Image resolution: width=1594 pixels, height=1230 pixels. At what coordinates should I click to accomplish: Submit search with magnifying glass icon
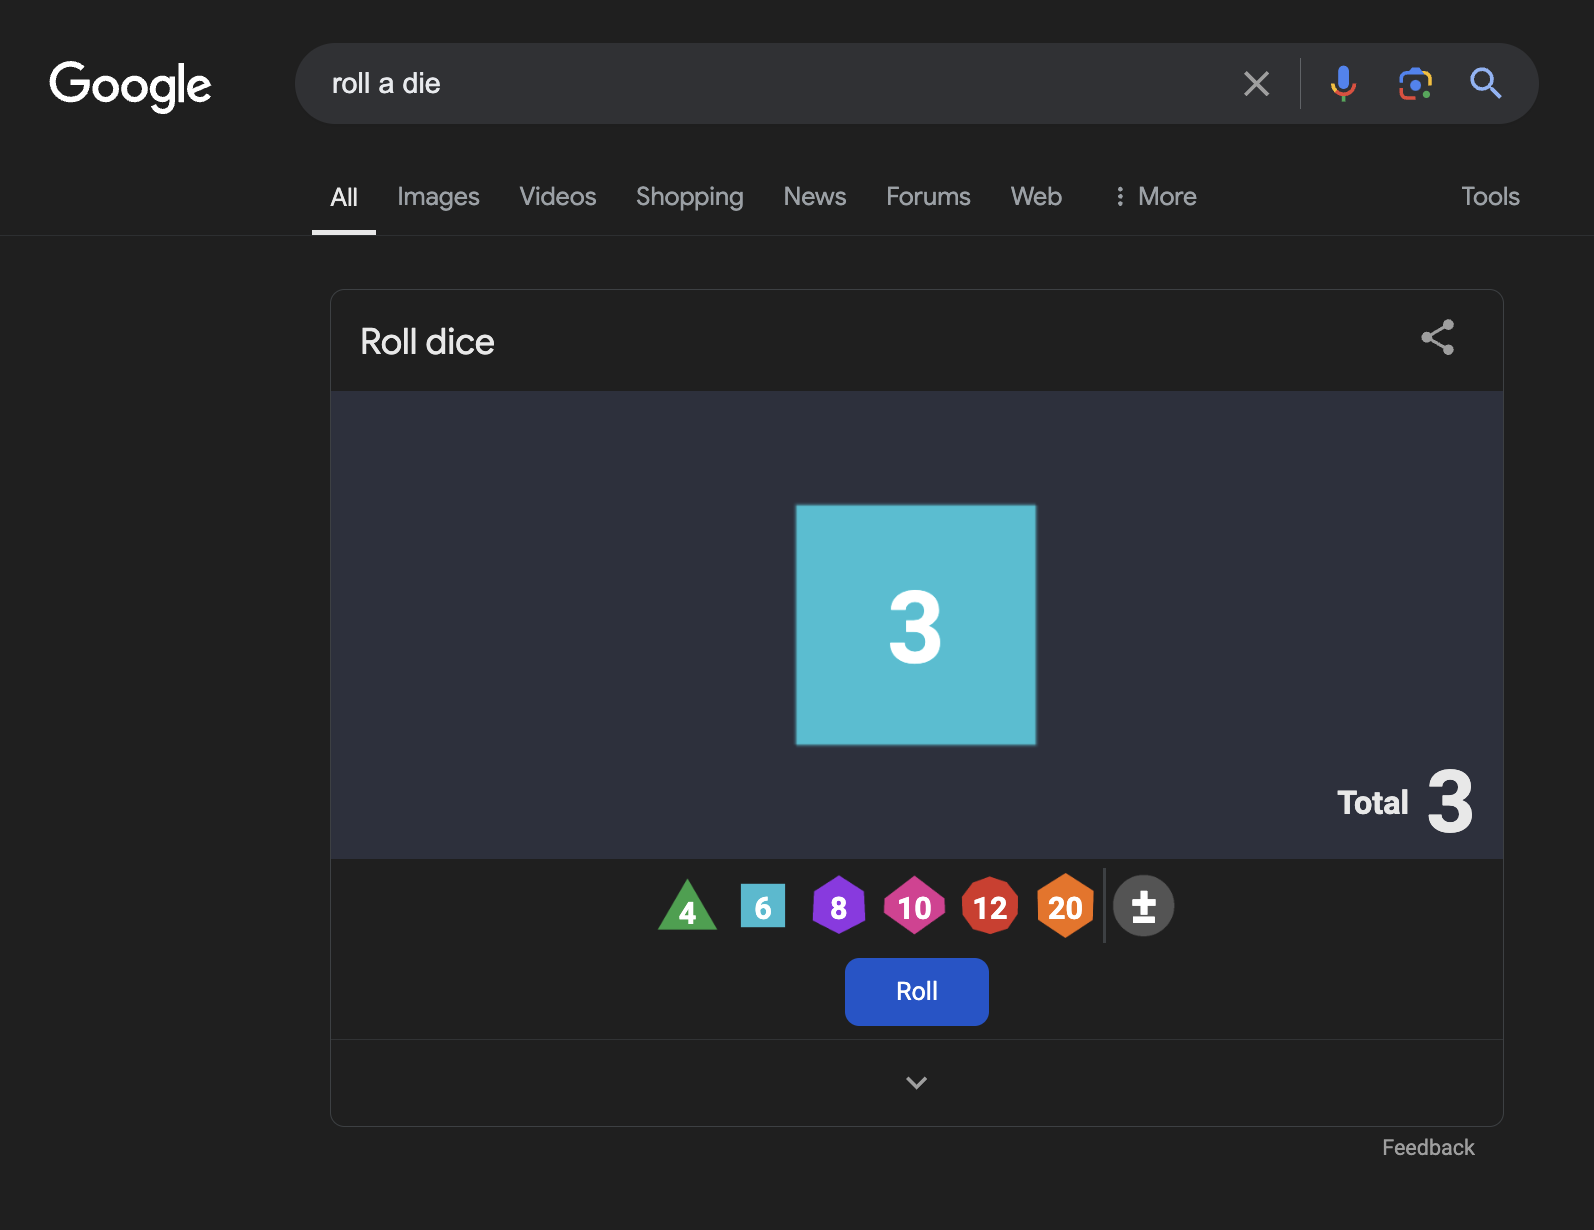(1486, 83)
